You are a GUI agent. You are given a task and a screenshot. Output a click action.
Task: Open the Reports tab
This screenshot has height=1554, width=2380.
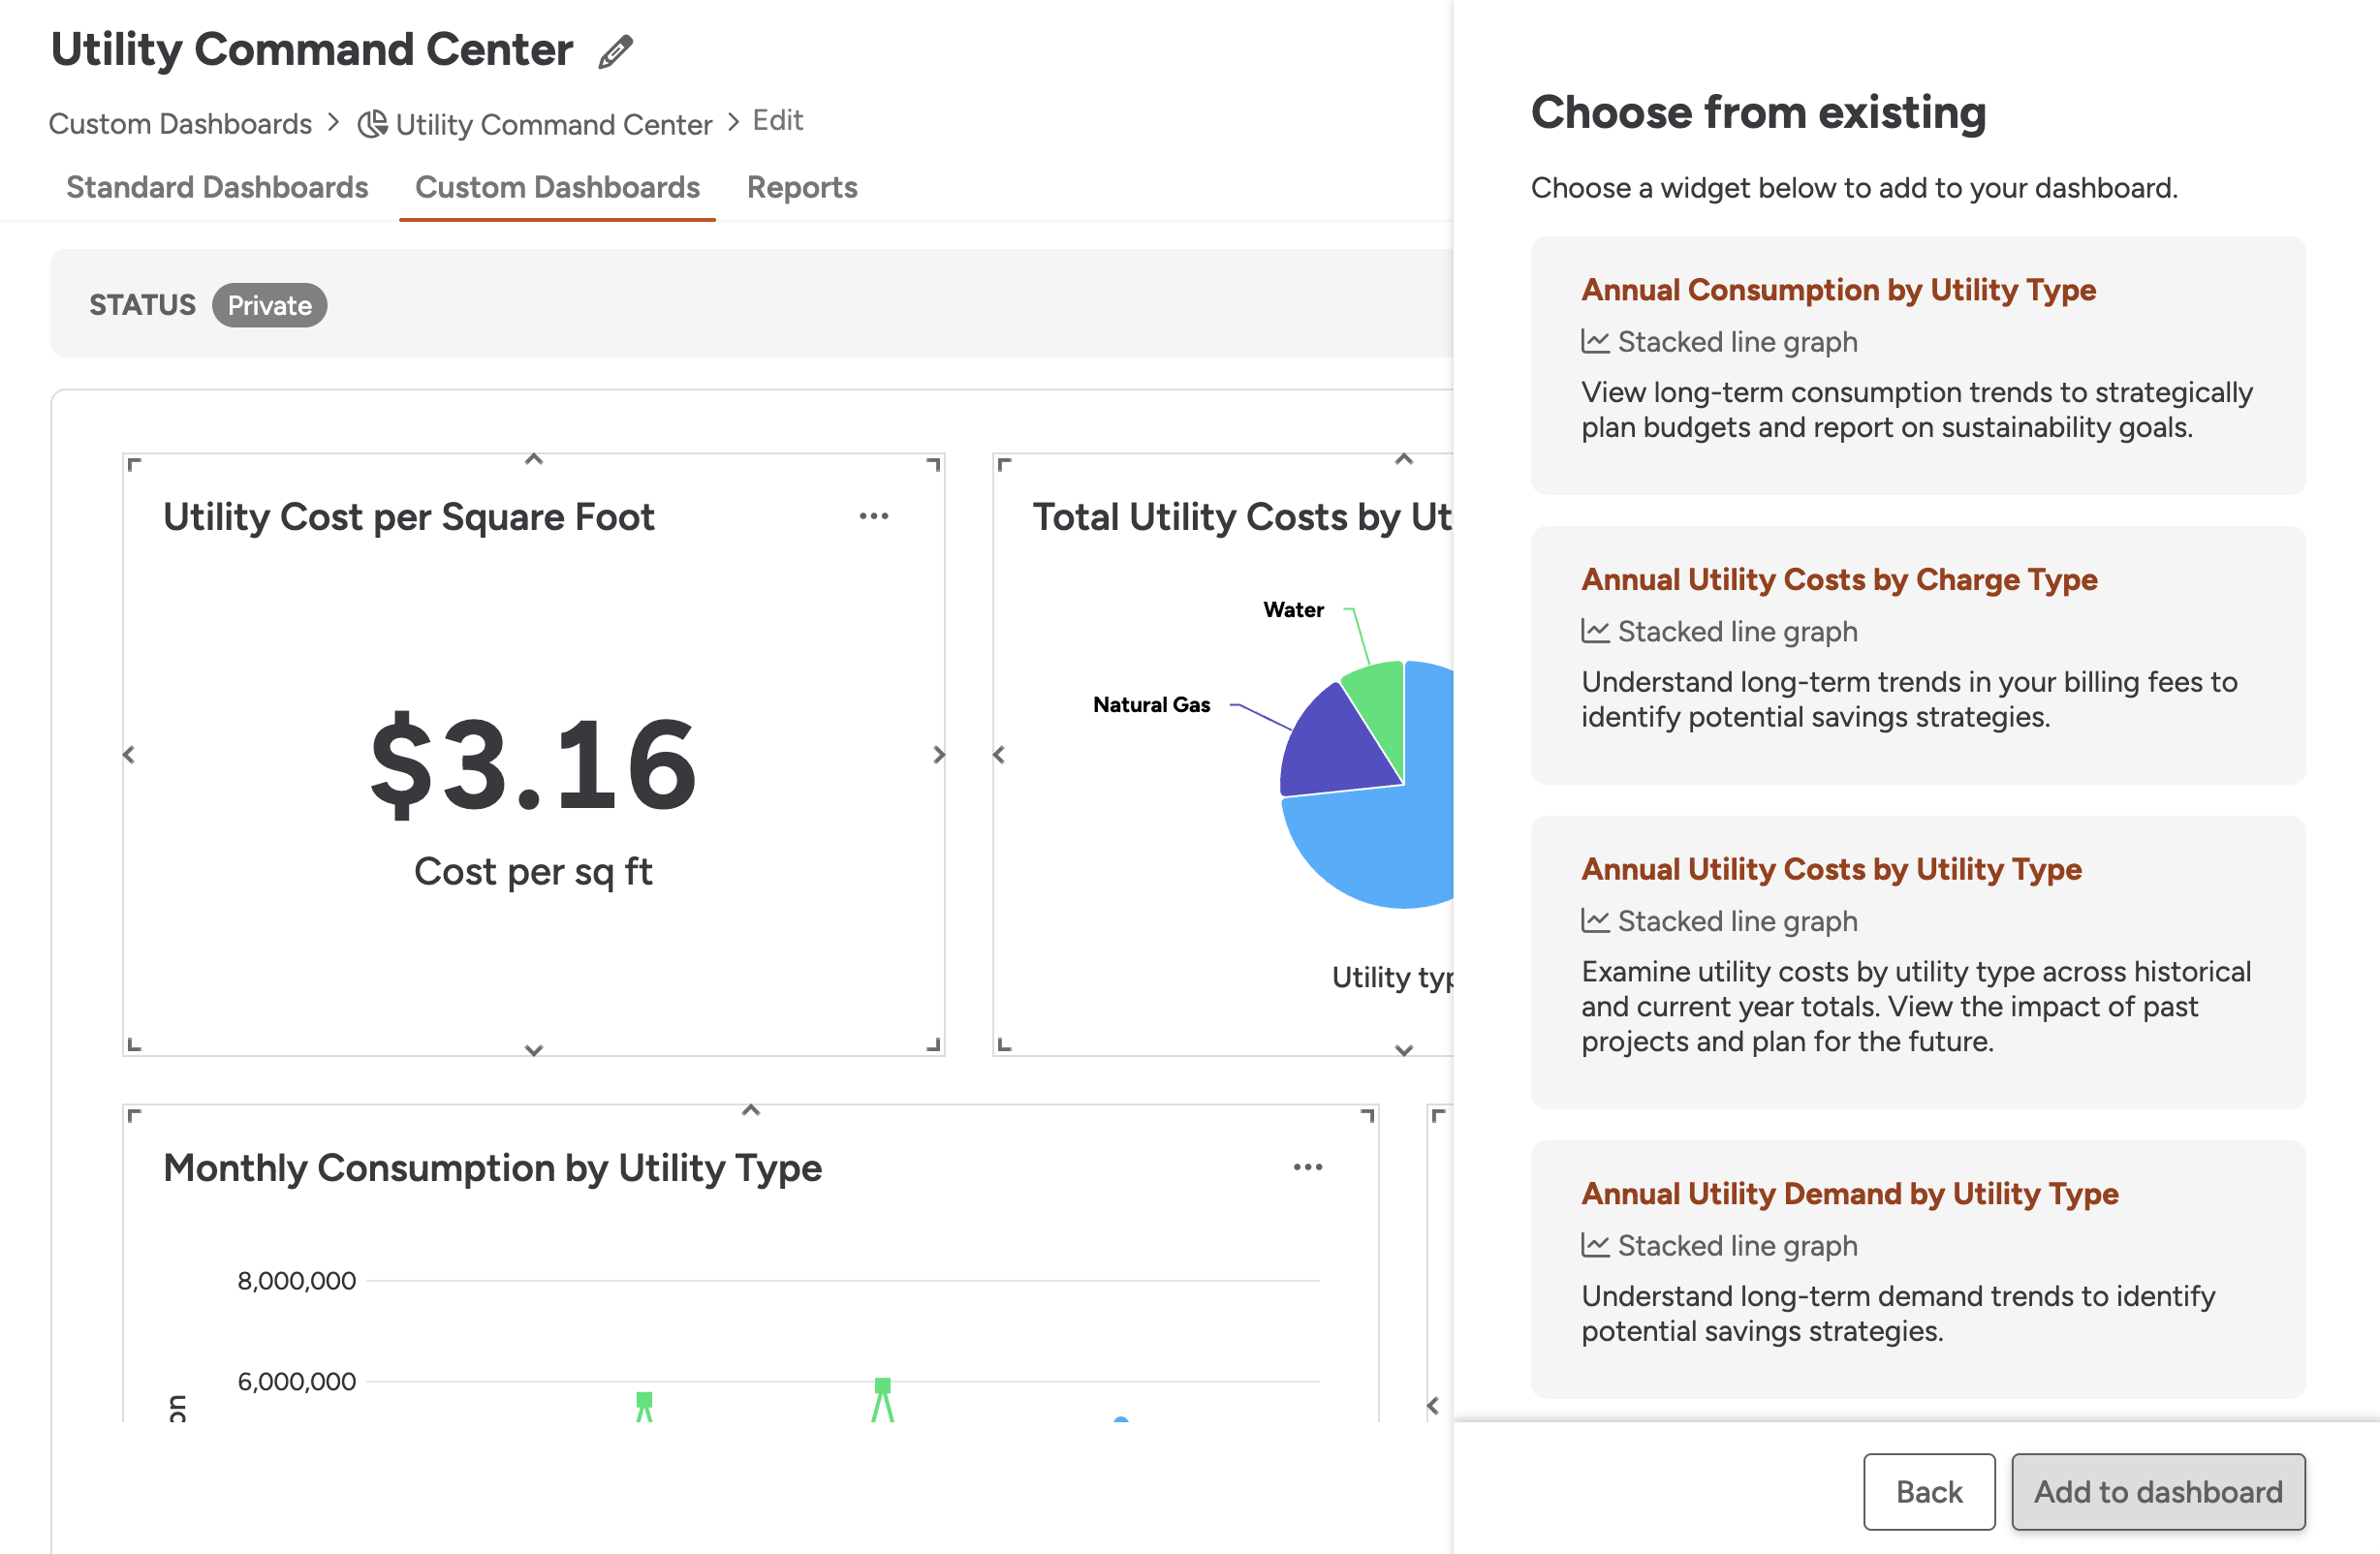(801, 187)
